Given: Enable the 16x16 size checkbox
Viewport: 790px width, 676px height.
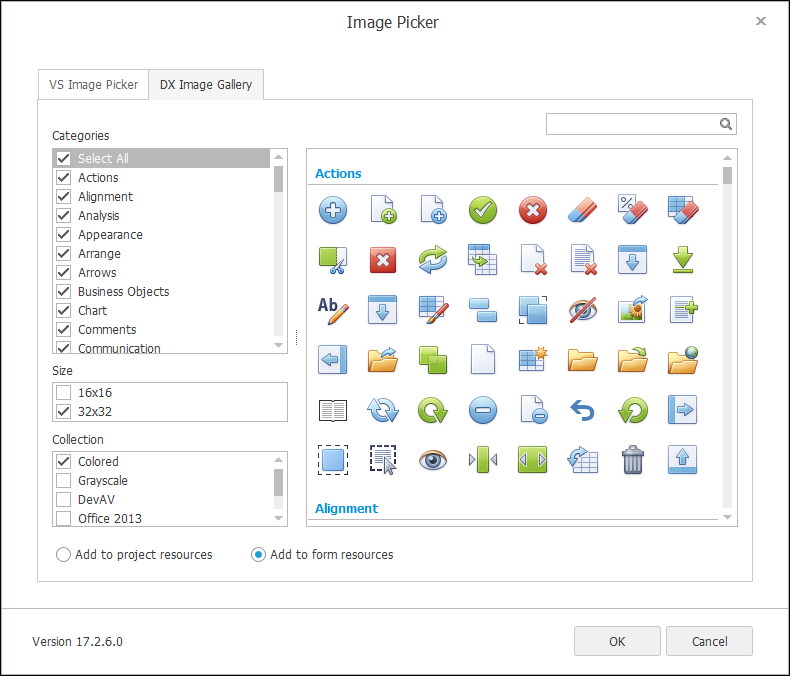Looking at the screenshot, I should pos(63,392).
